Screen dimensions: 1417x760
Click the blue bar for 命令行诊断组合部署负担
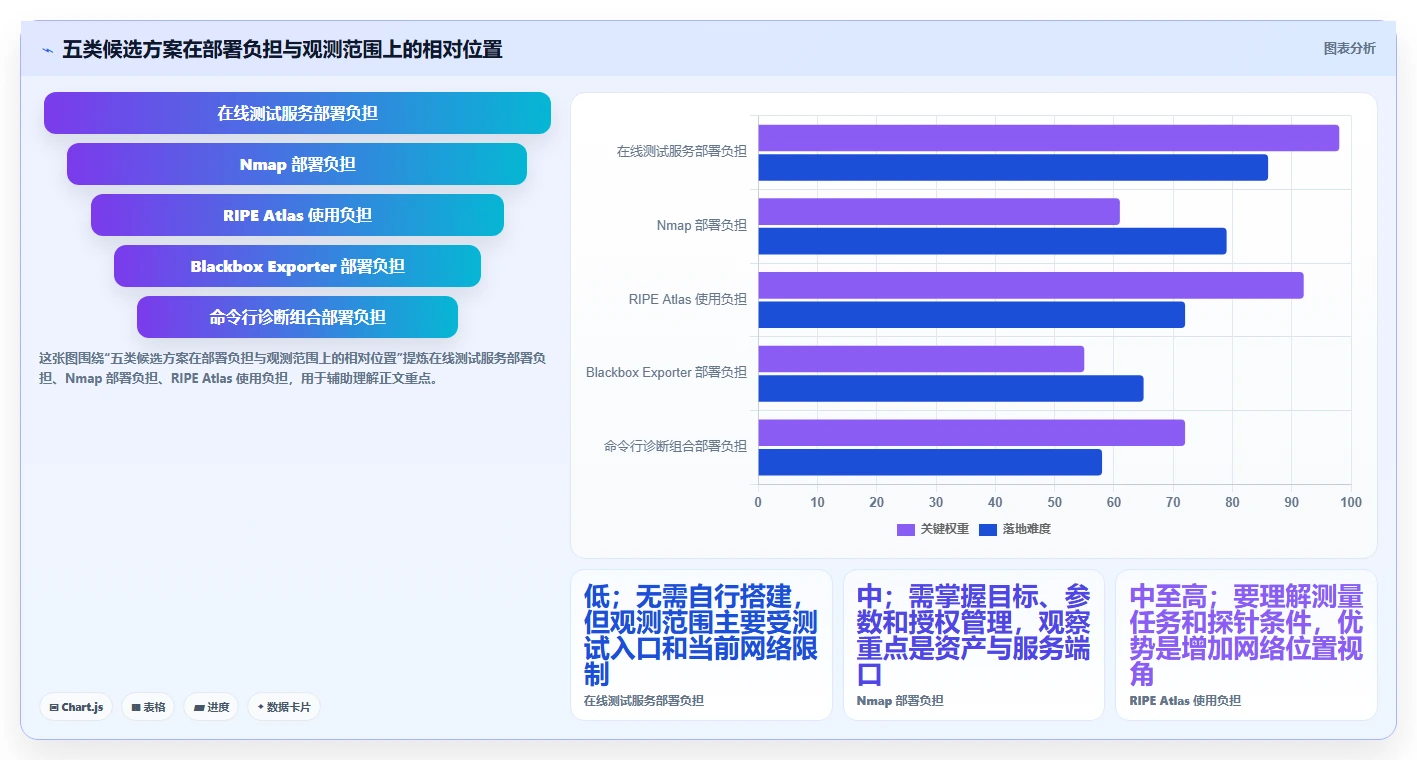(x=930, y=462)
